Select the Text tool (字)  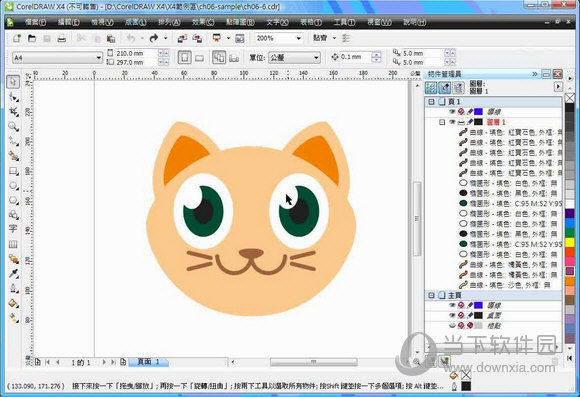(13, 229)
